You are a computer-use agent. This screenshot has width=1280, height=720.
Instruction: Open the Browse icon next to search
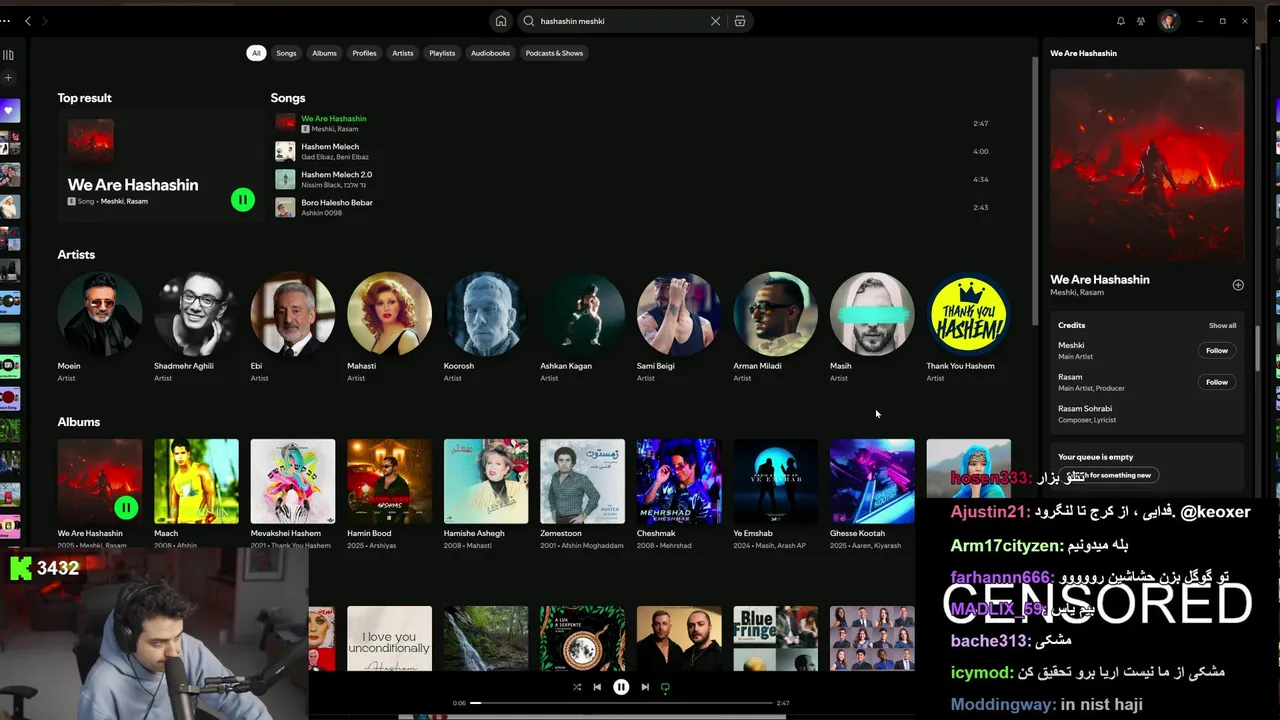coord(740,21)
